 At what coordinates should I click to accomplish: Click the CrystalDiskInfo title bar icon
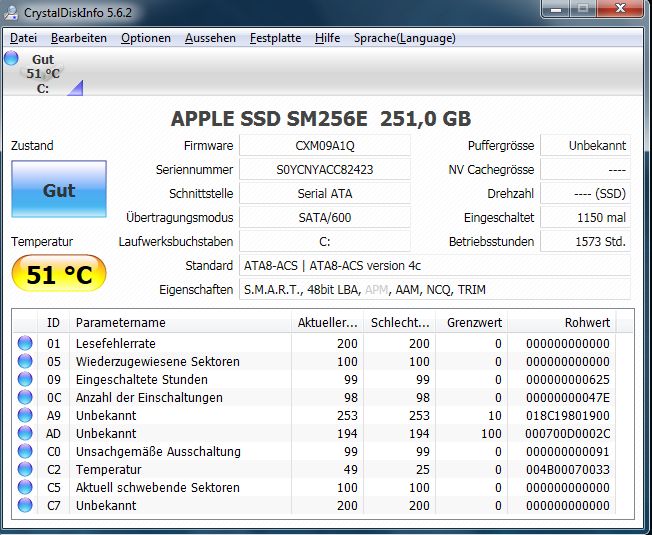(11, 12)
